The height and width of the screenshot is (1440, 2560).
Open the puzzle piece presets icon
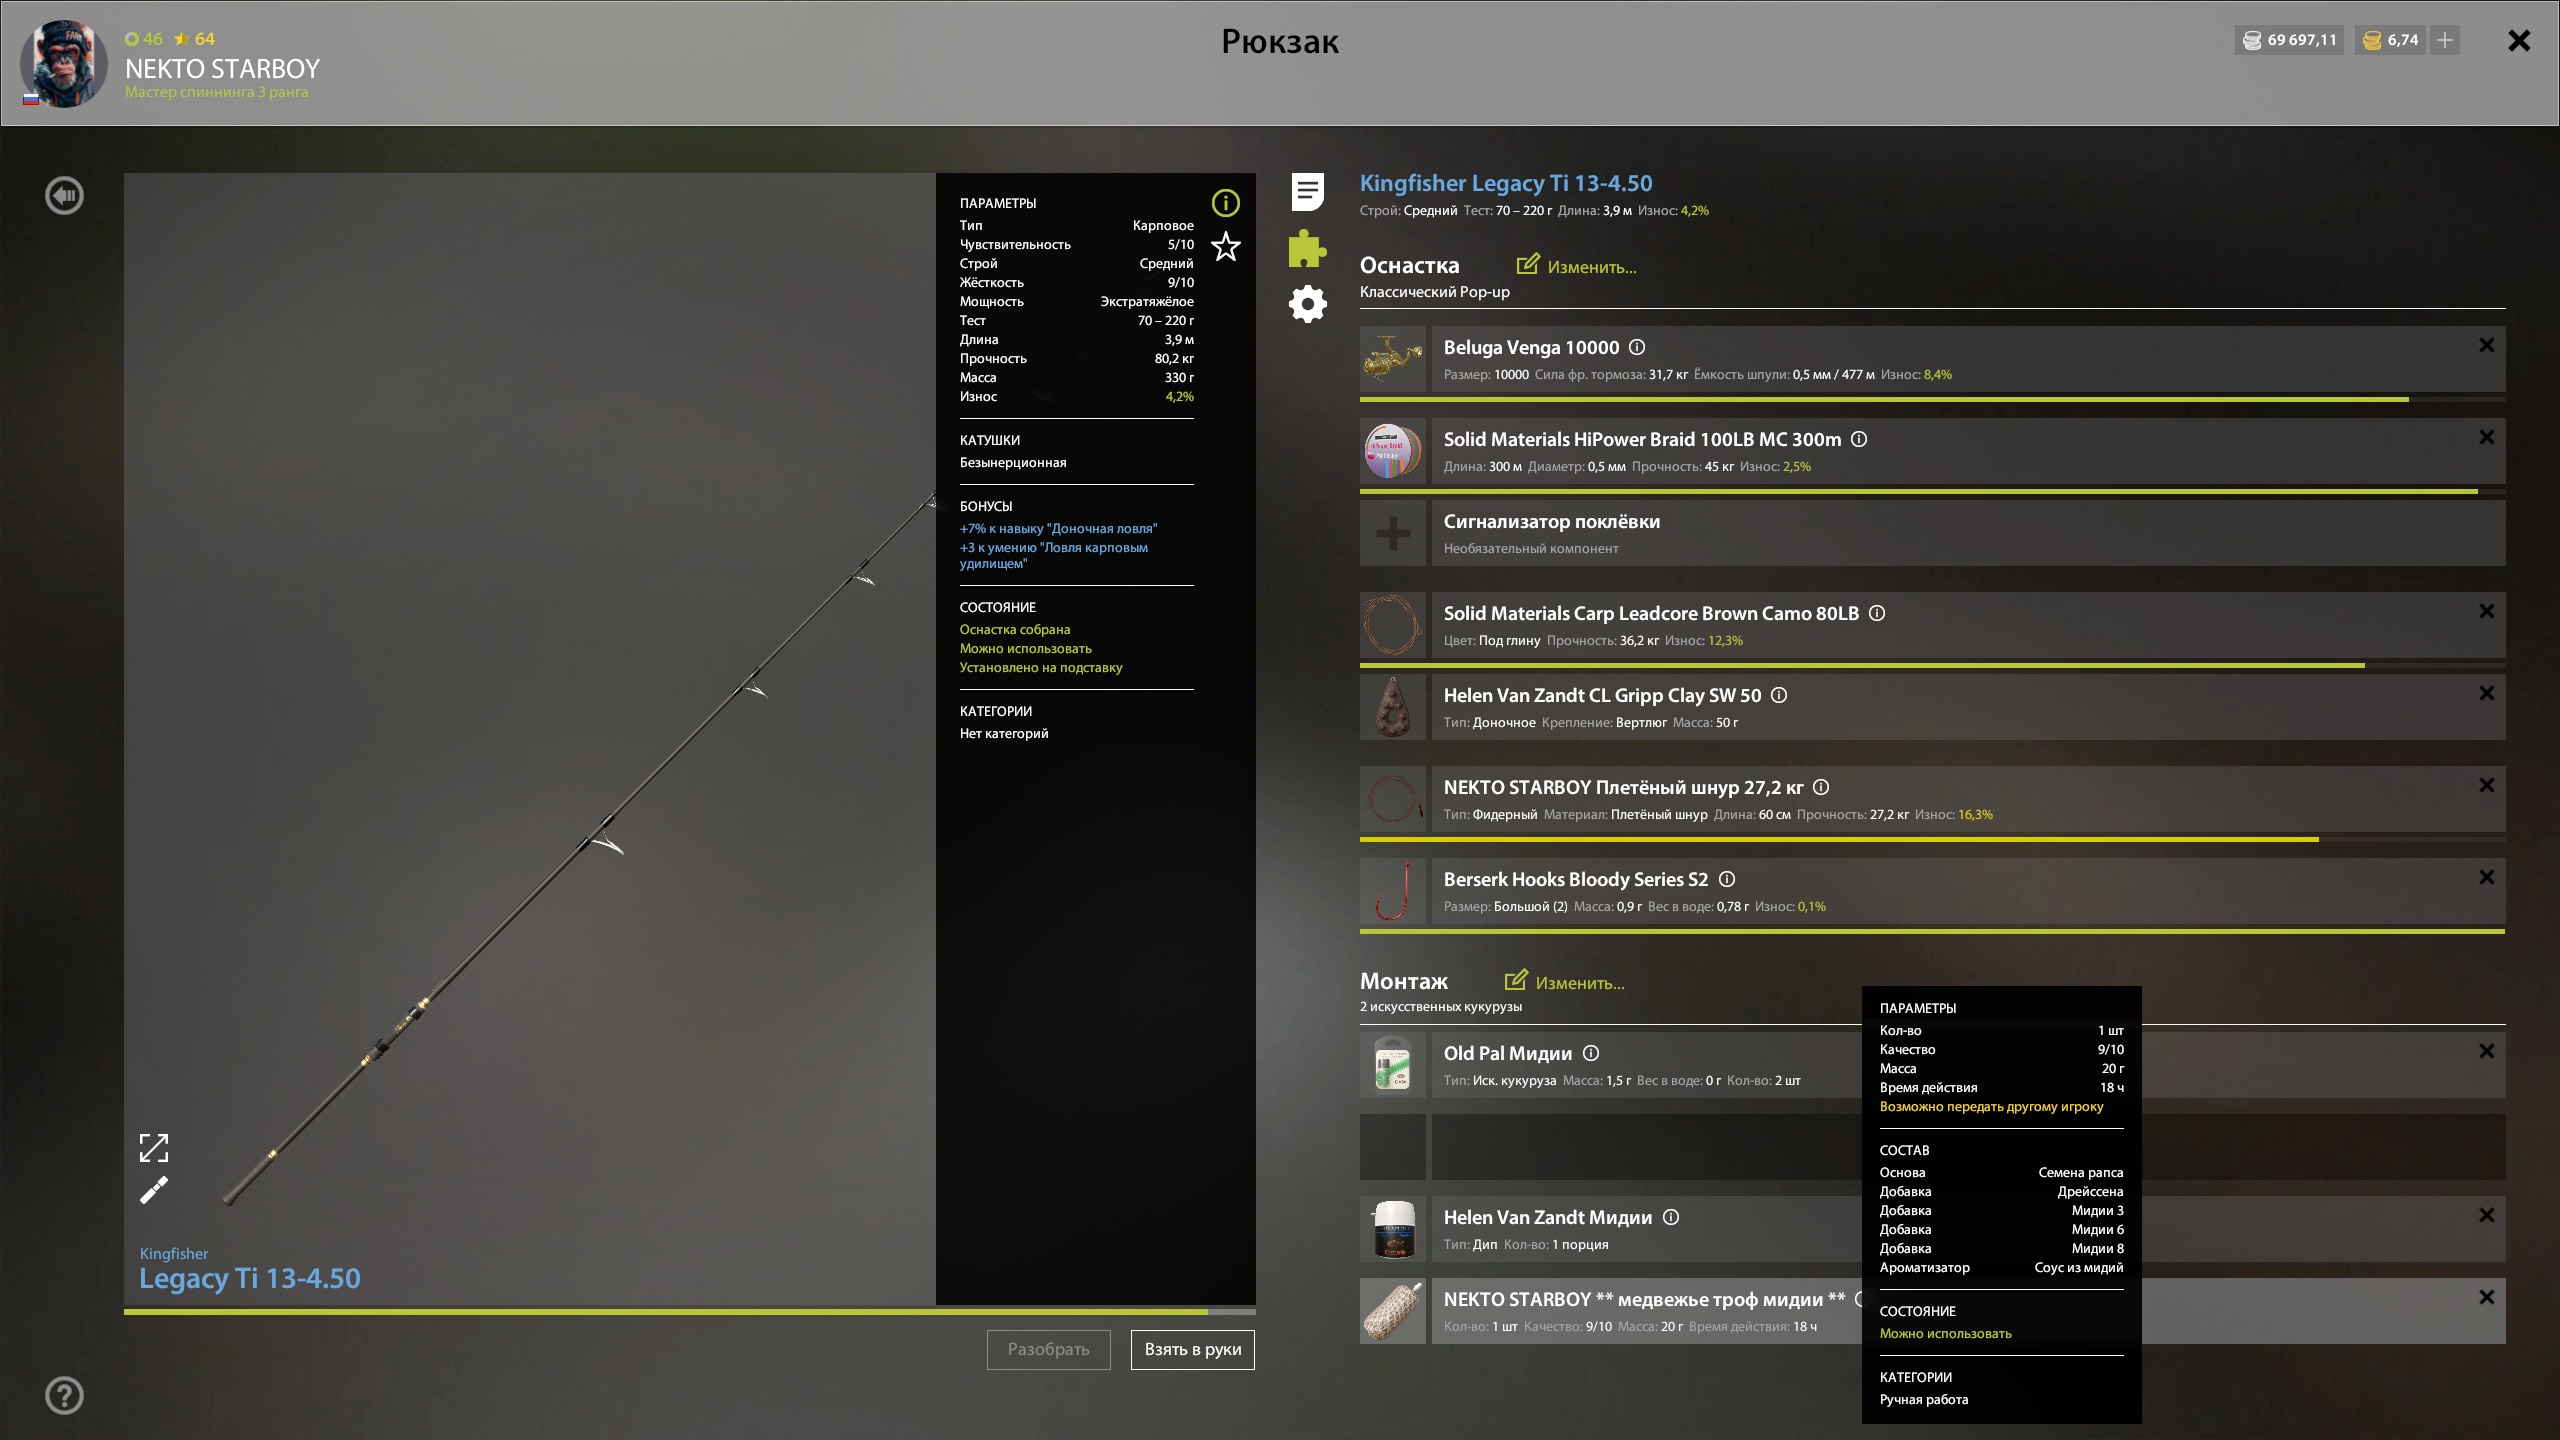1307,248
